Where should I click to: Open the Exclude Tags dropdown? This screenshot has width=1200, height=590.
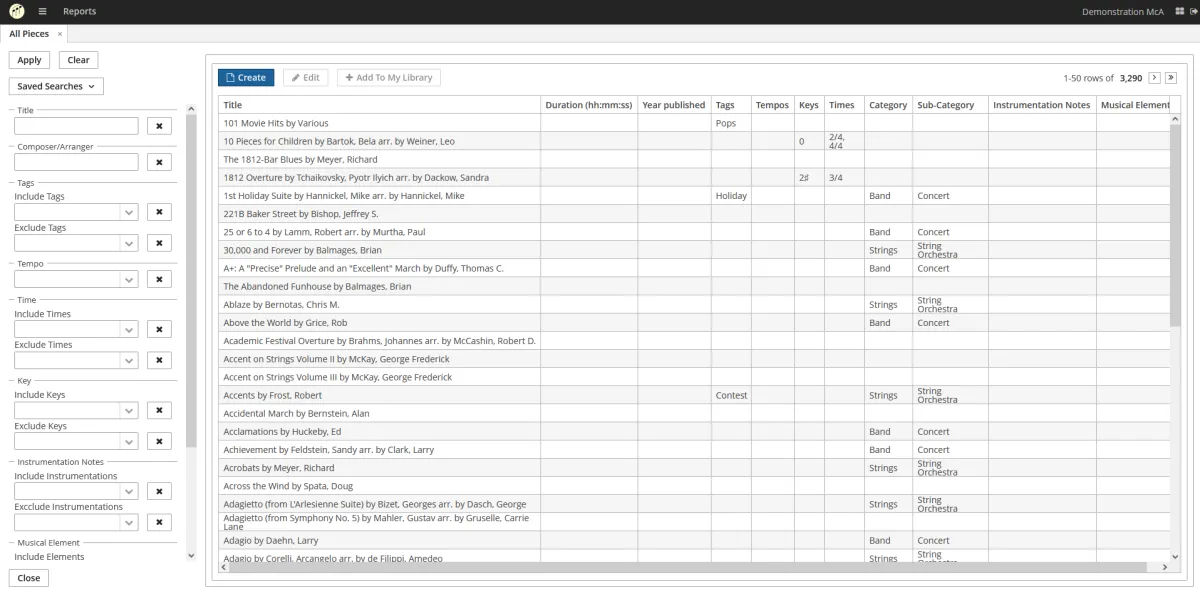point(129,243)
